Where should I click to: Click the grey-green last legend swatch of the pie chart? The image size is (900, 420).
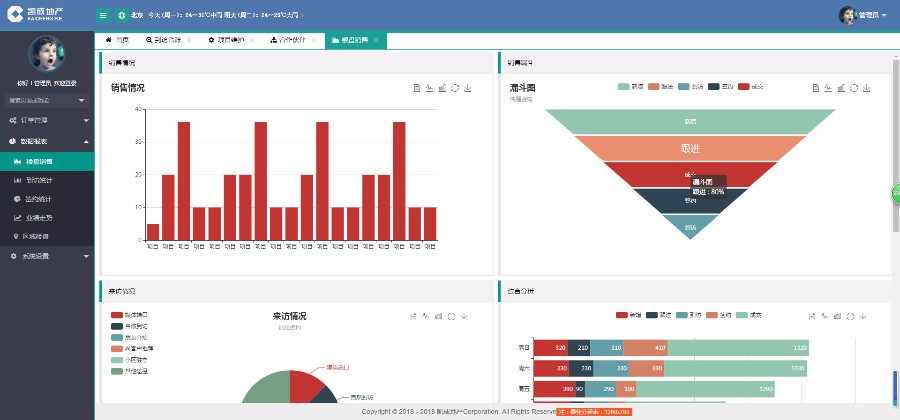tap(117, 371)
